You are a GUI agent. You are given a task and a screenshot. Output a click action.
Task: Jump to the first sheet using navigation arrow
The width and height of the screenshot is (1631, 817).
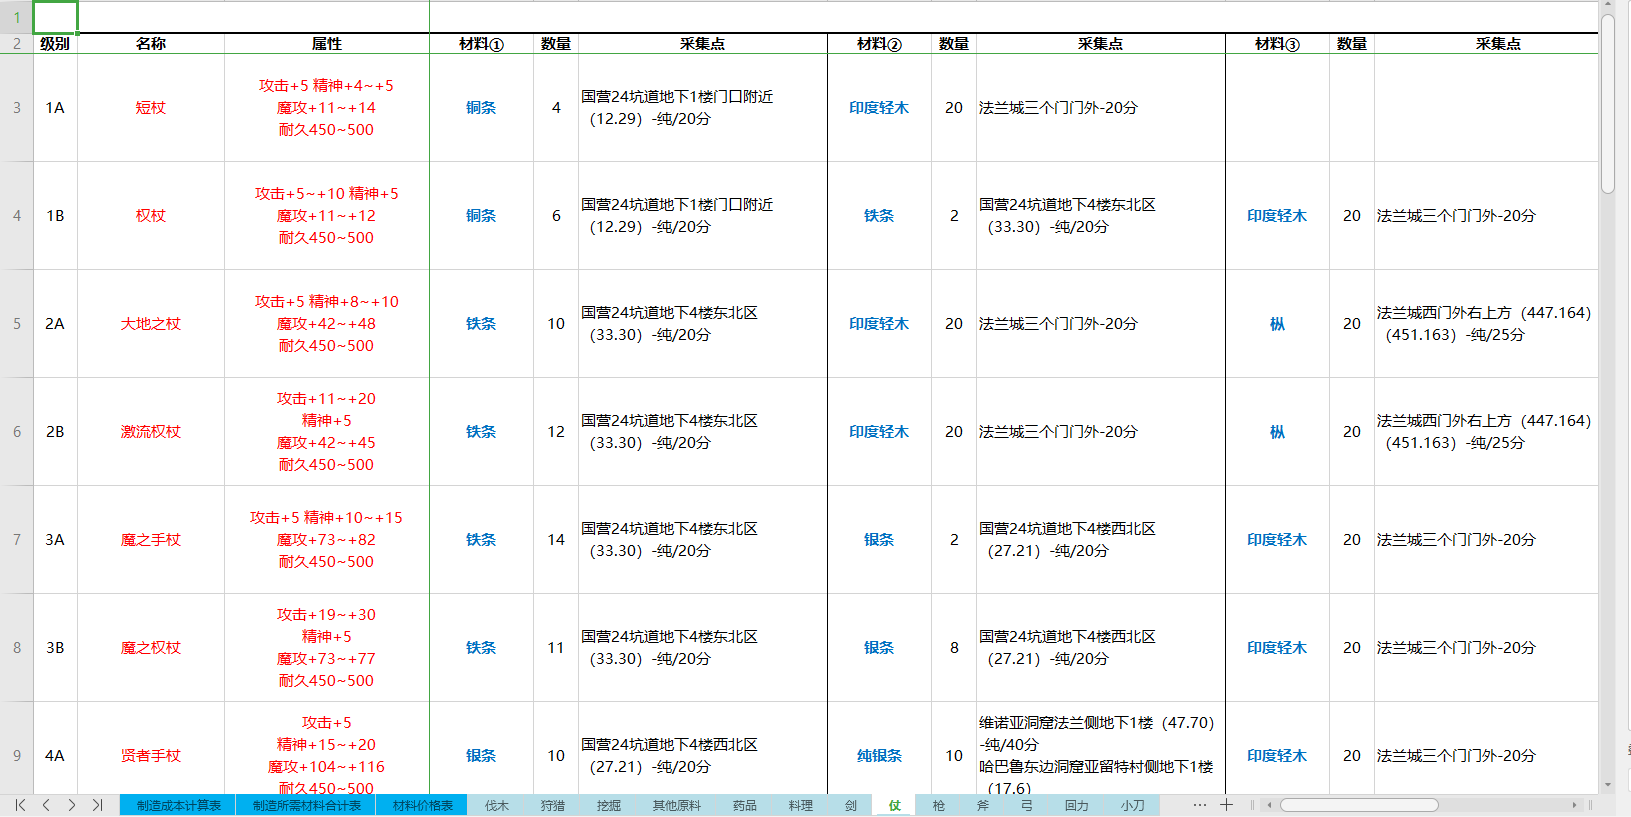point(20,805)
